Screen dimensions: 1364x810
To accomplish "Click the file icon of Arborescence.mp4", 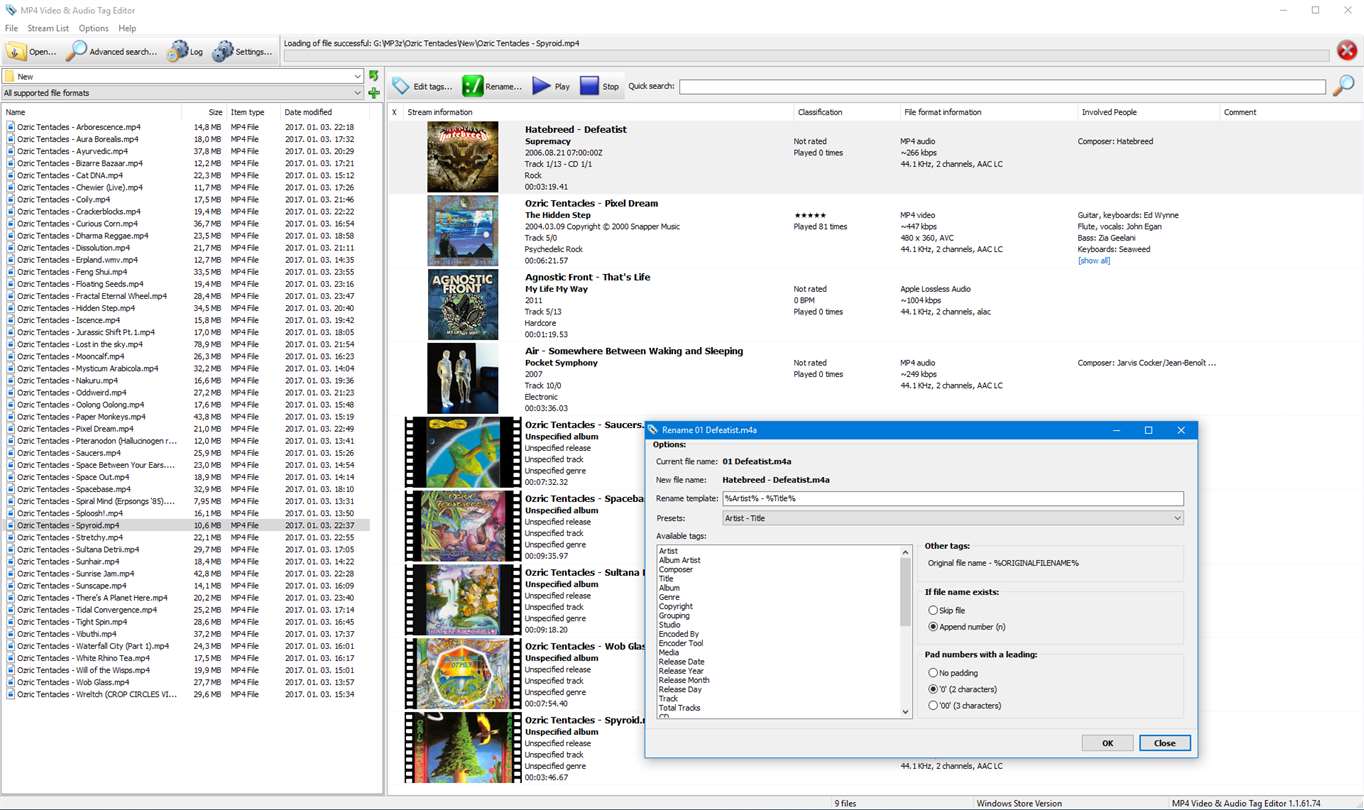I will click(11, 127).
